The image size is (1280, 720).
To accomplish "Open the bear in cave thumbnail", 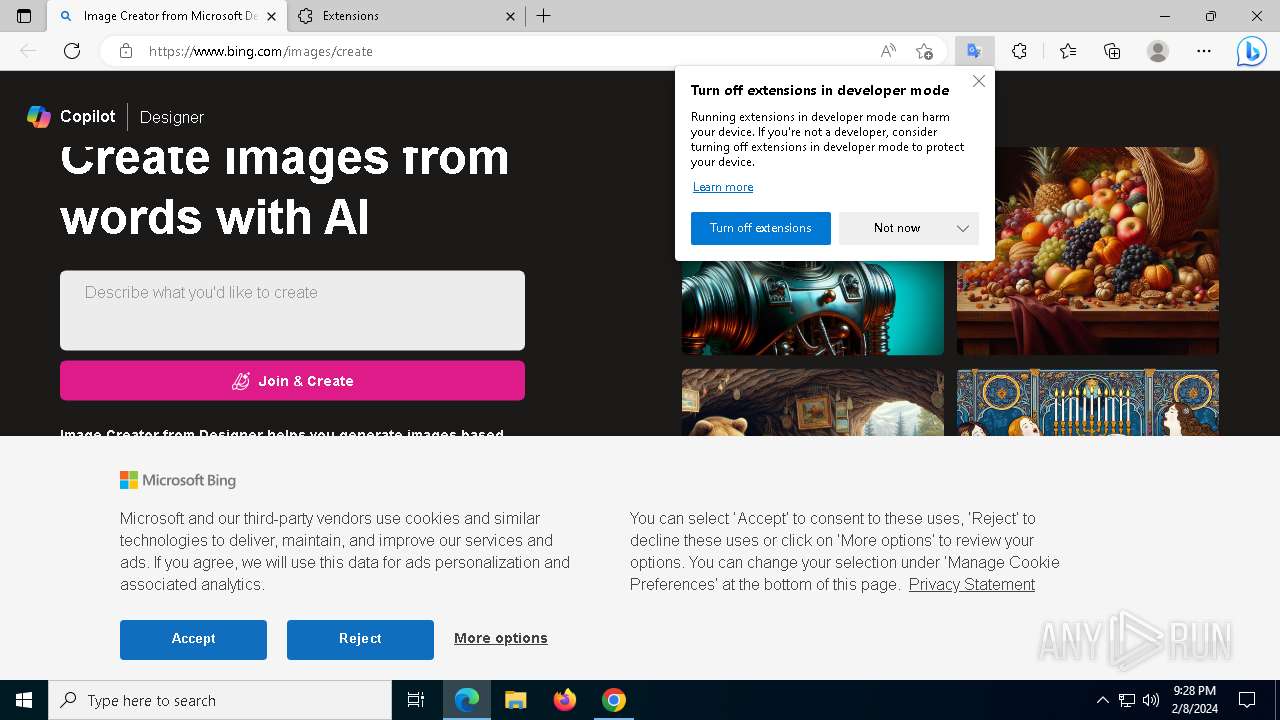I will point(812,402).
